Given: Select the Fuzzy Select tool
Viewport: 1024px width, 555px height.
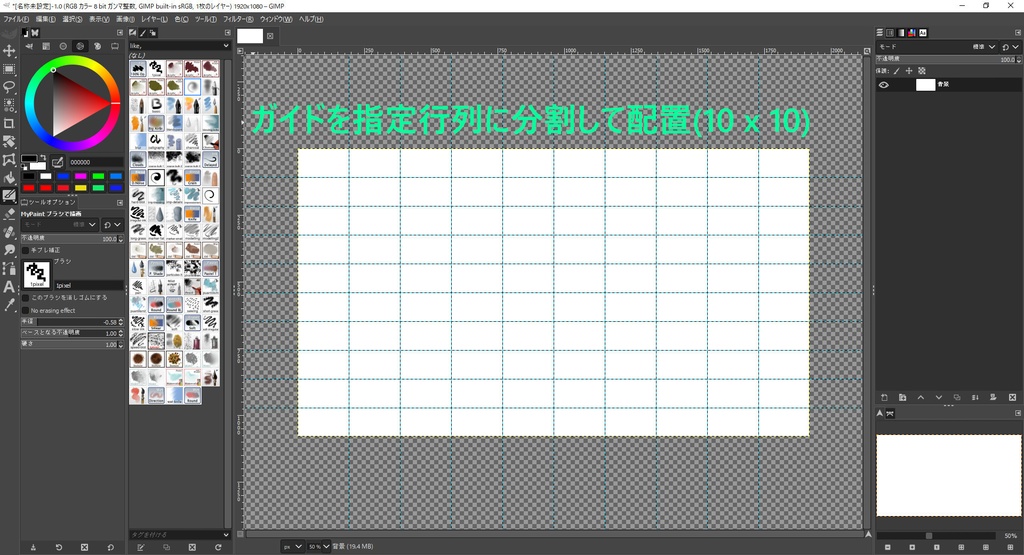Looking at the screenshot, I should pos(9,105).
